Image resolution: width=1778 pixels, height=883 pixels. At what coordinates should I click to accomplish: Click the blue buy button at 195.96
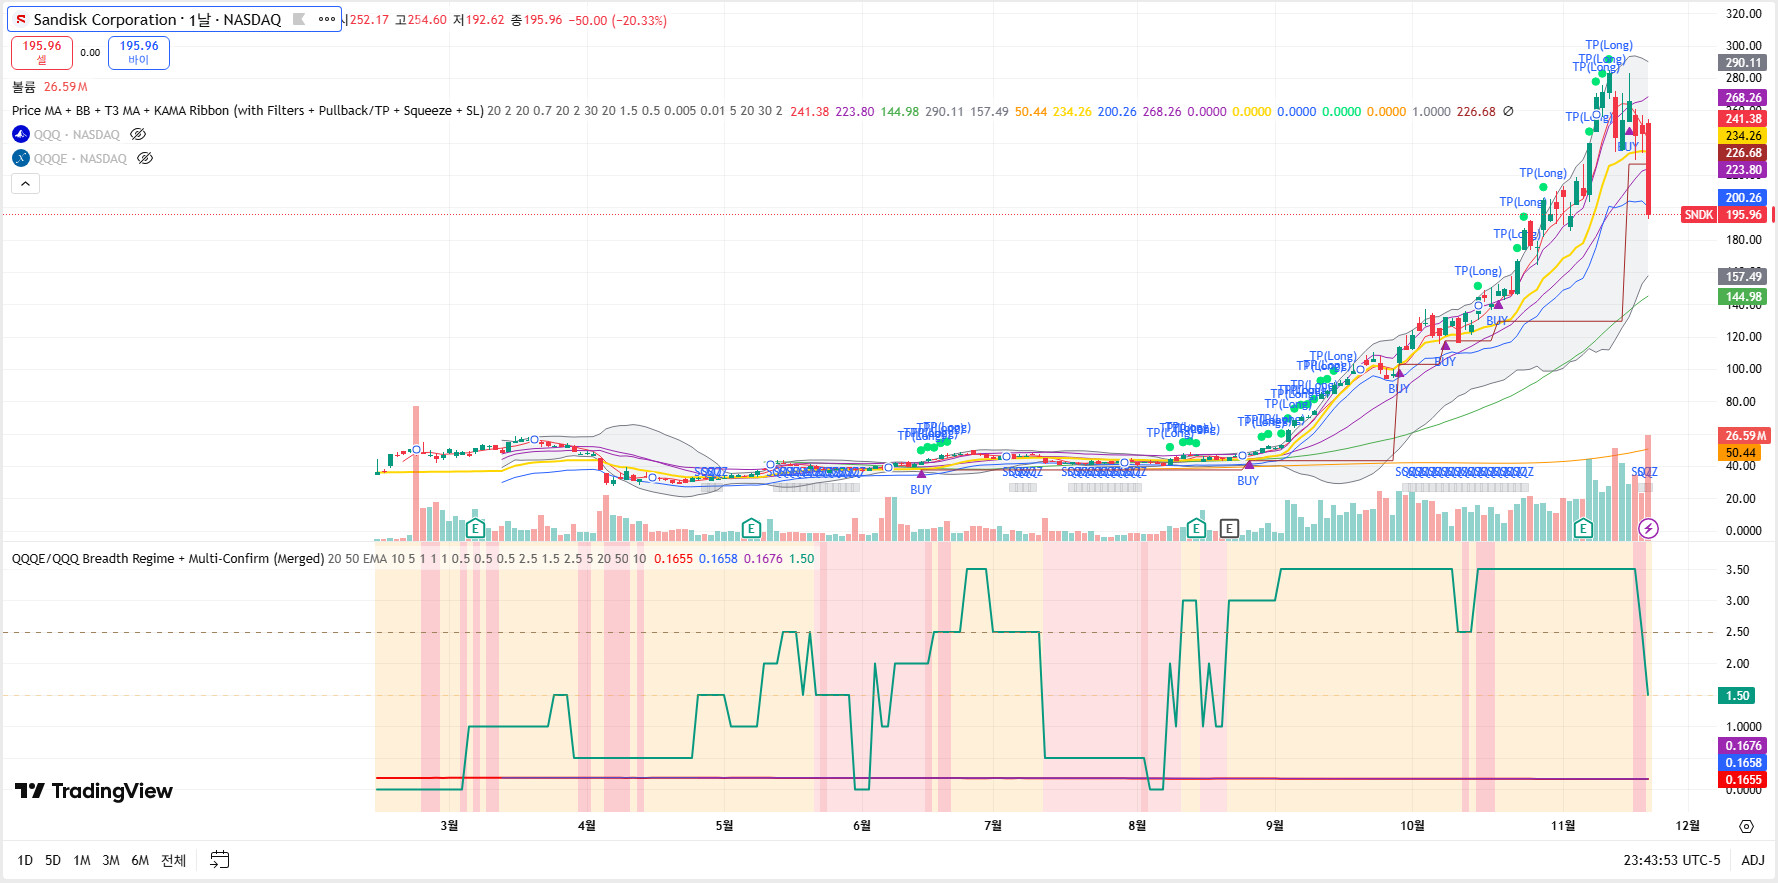tap(139, 52)
